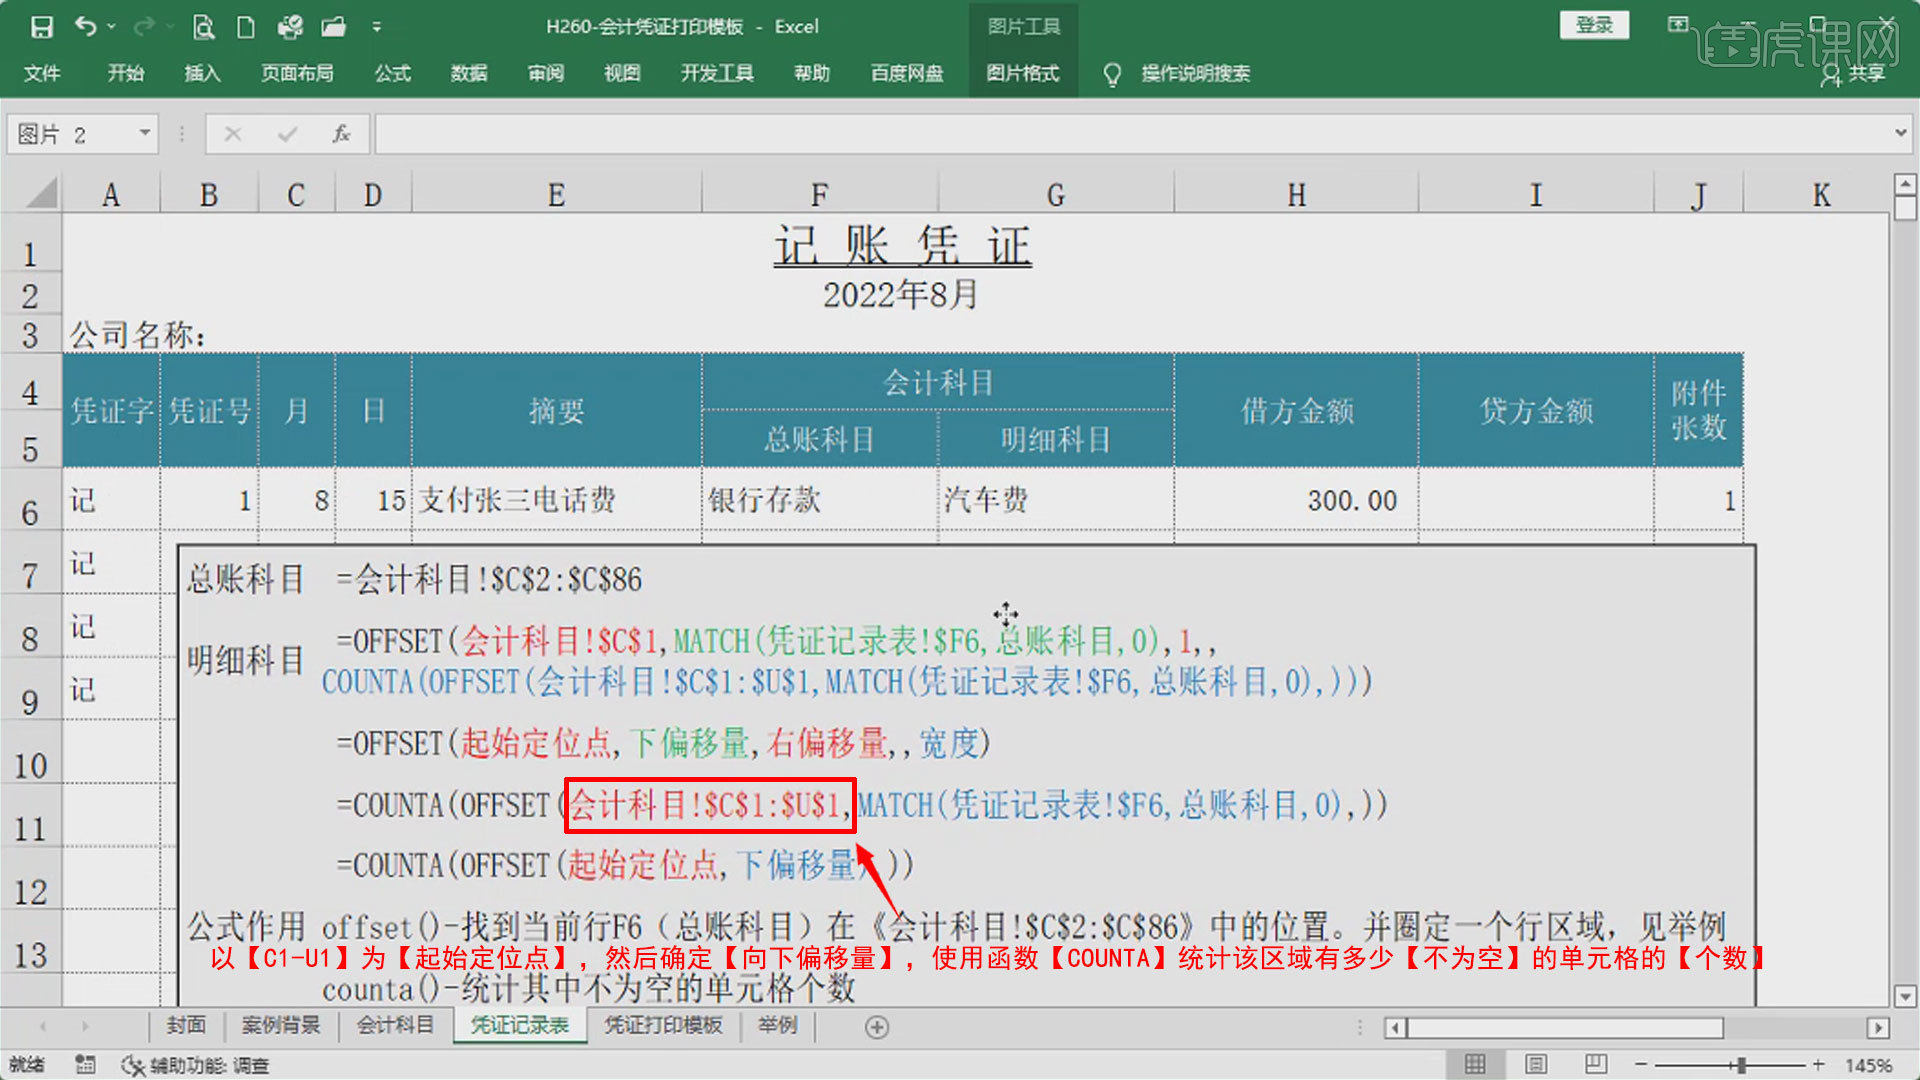
Task: Click the 共享 share button
Action: click(1856, 73)
